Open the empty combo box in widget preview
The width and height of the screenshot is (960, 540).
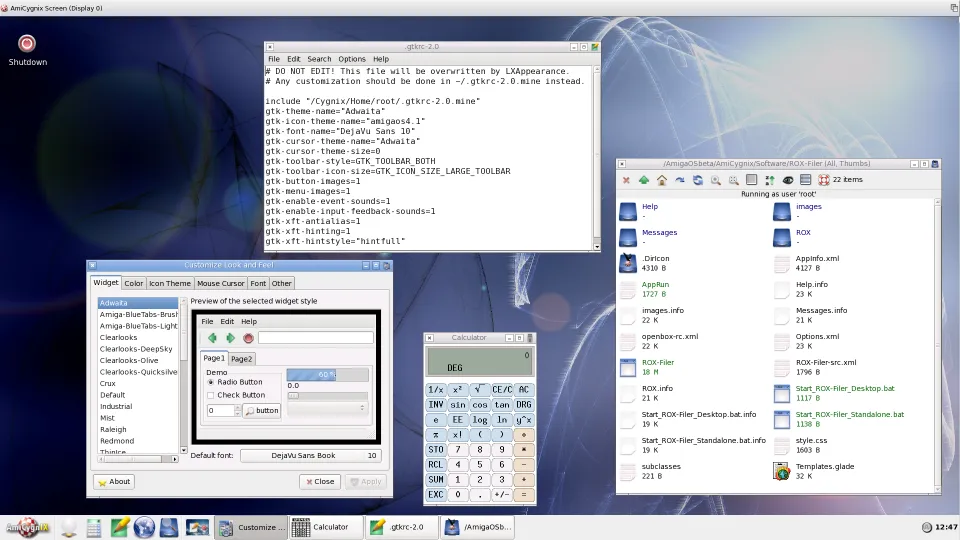(x=327, y=409)
